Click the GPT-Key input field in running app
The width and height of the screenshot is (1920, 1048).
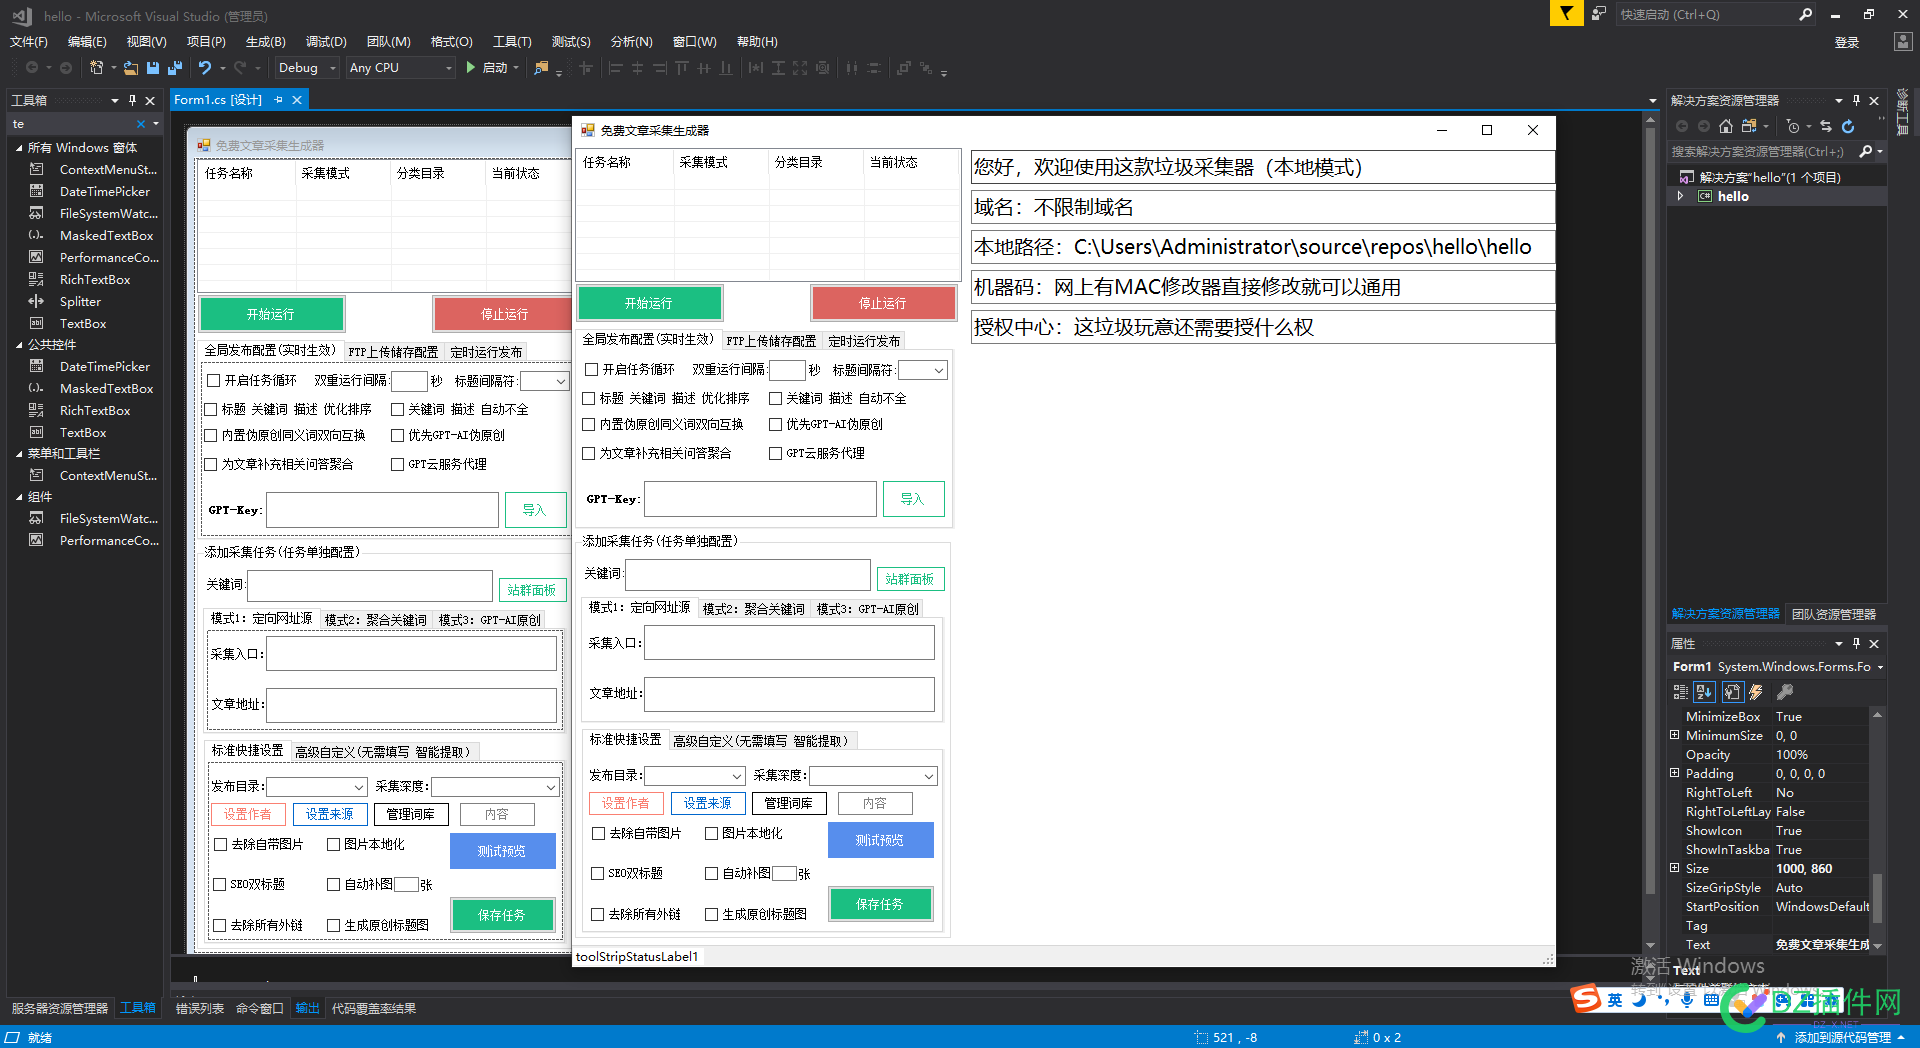[x=760, y=499]
